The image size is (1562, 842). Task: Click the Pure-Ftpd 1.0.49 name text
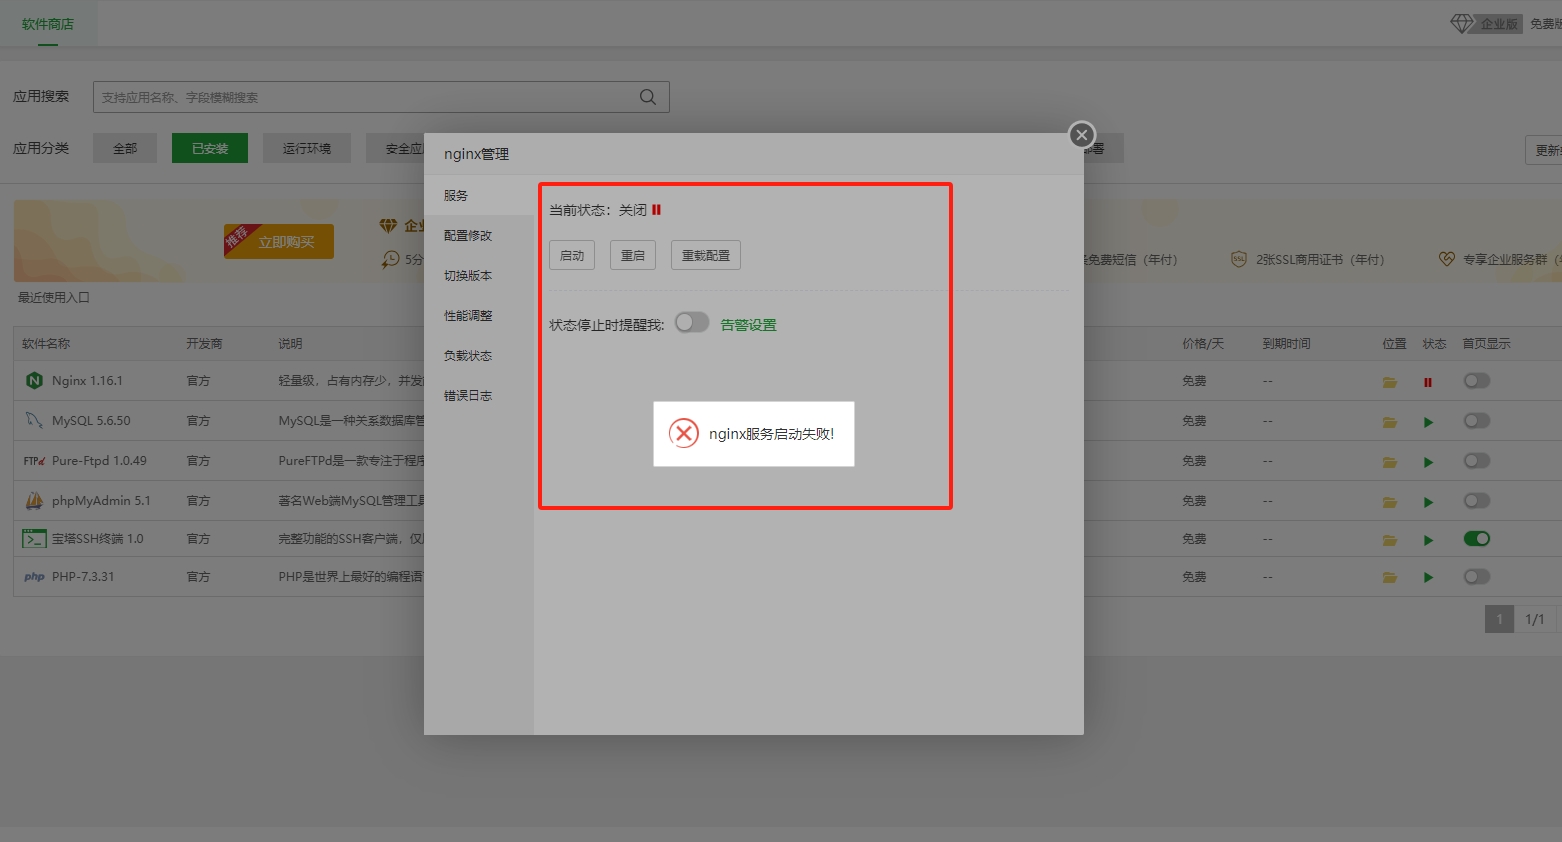(99, 461)
